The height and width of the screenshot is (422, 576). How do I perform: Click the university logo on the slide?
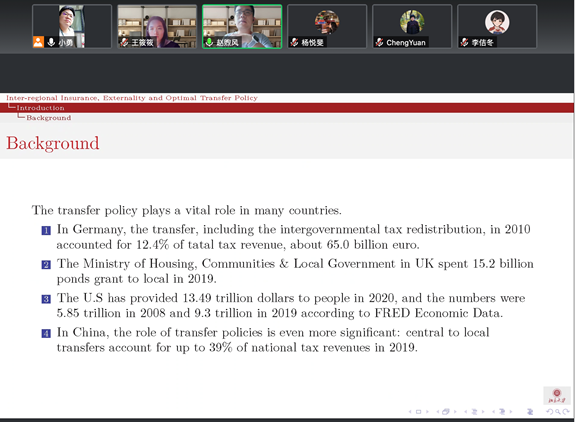tap(557, 396)
